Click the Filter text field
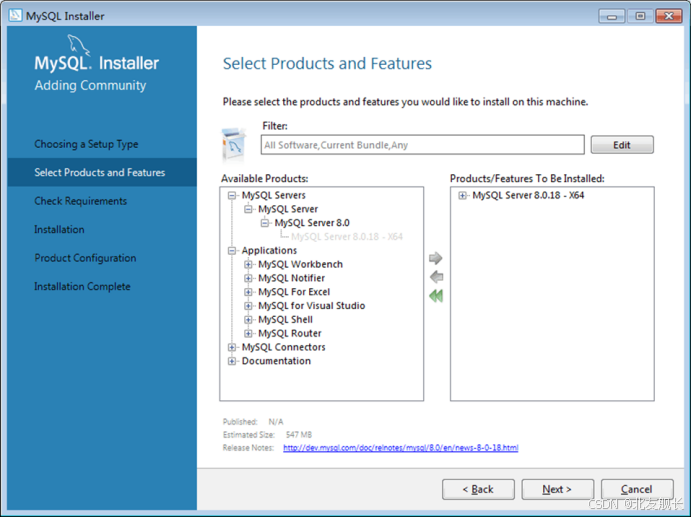The image size is (692, 518). click(x=422, y=145)
